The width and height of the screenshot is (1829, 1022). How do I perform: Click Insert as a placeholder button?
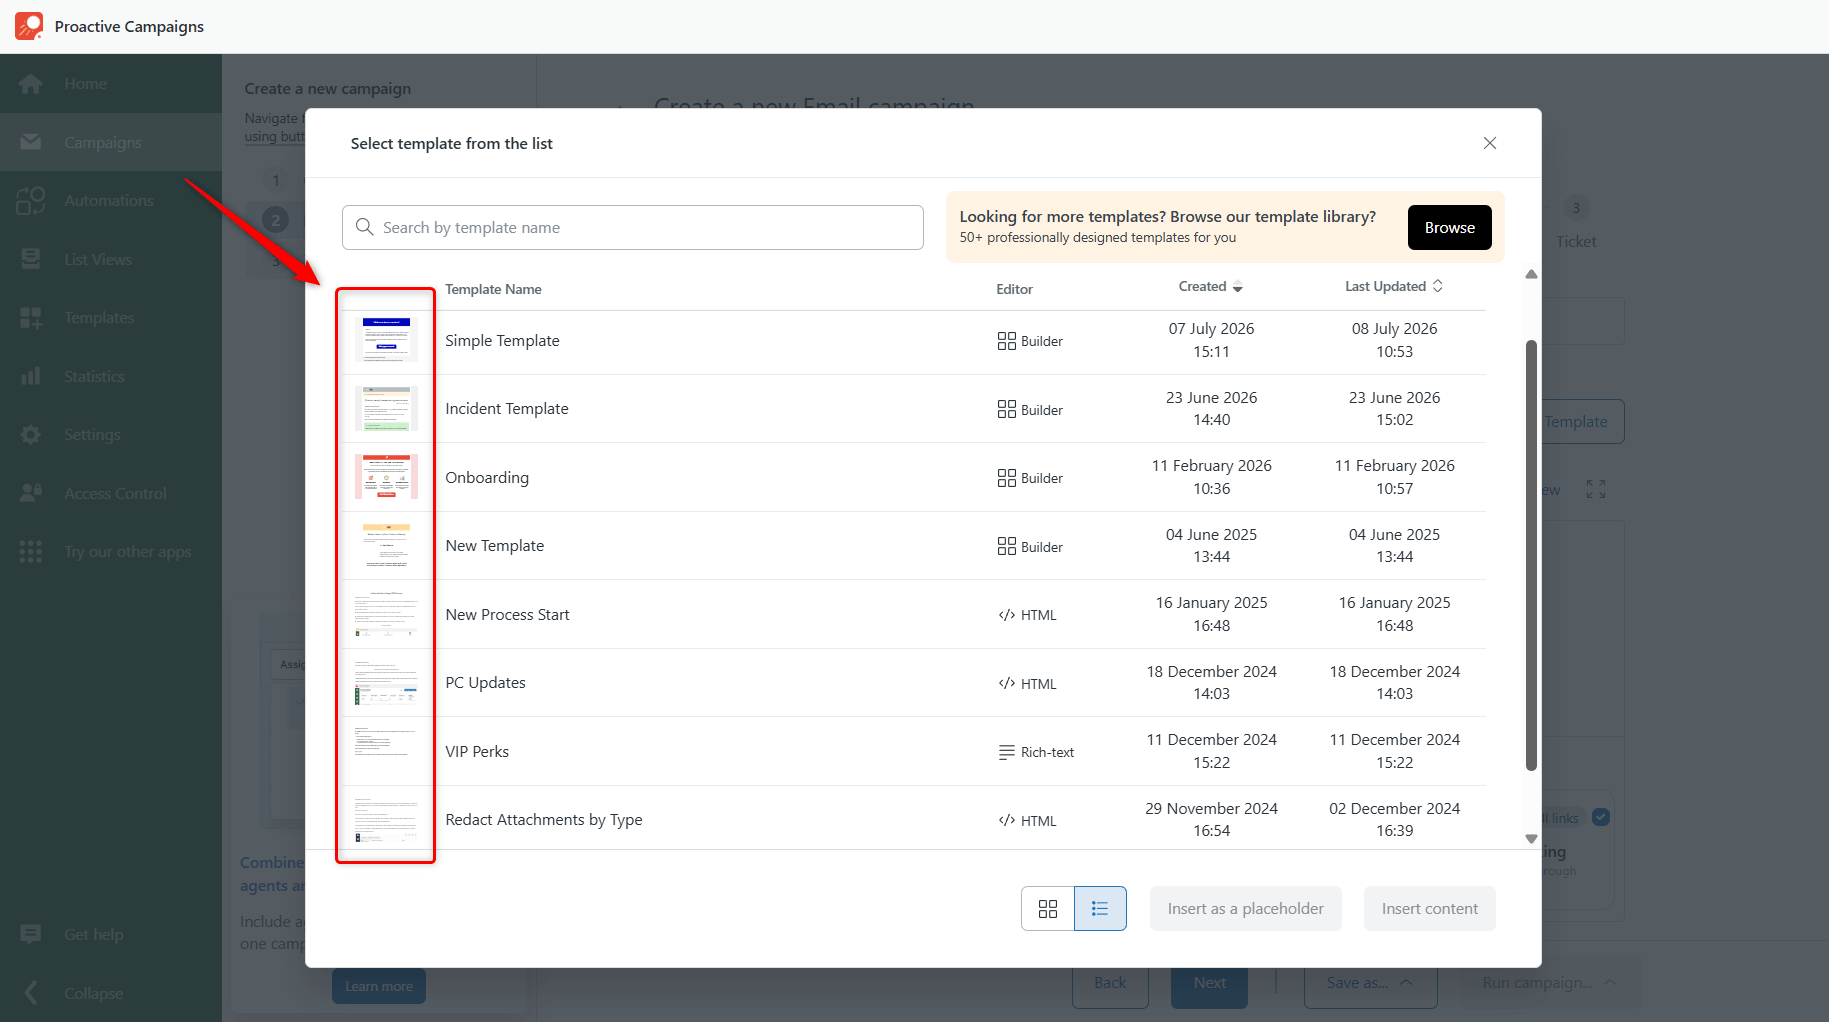point(1245,908)
